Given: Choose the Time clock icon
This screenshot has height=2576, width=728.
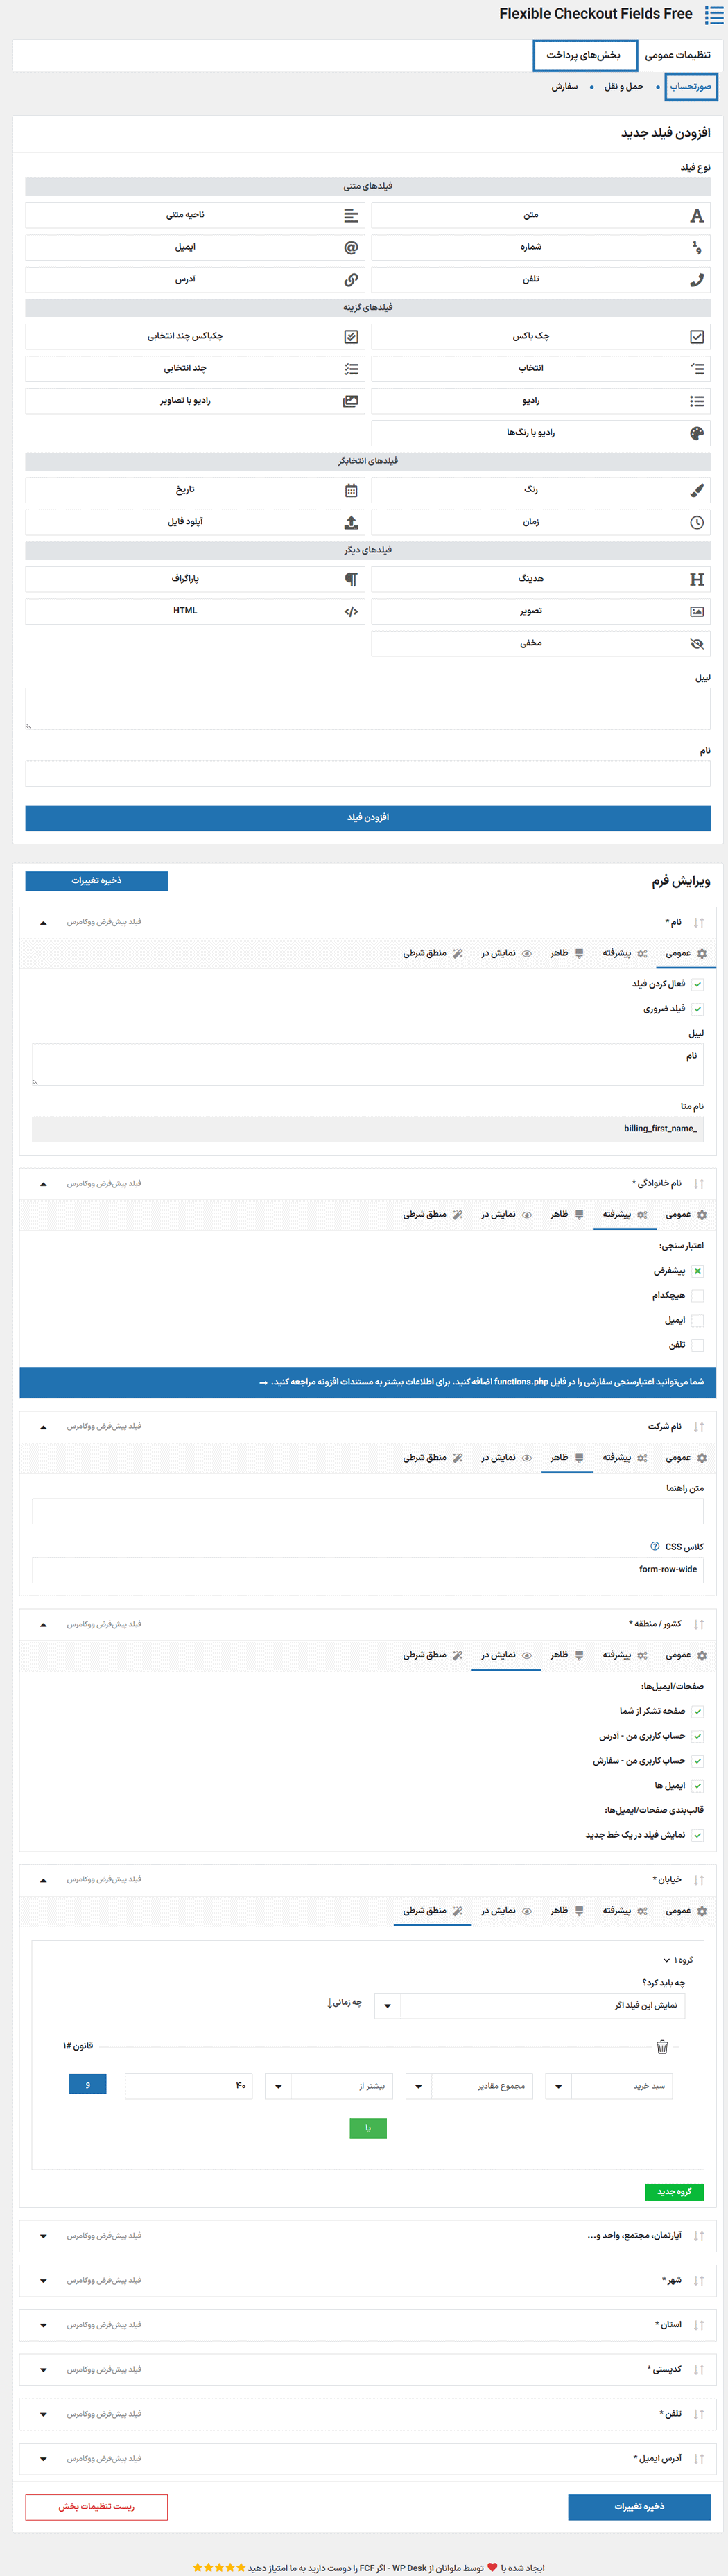Looking at the screenshot, I should click(x=696, y=522).
